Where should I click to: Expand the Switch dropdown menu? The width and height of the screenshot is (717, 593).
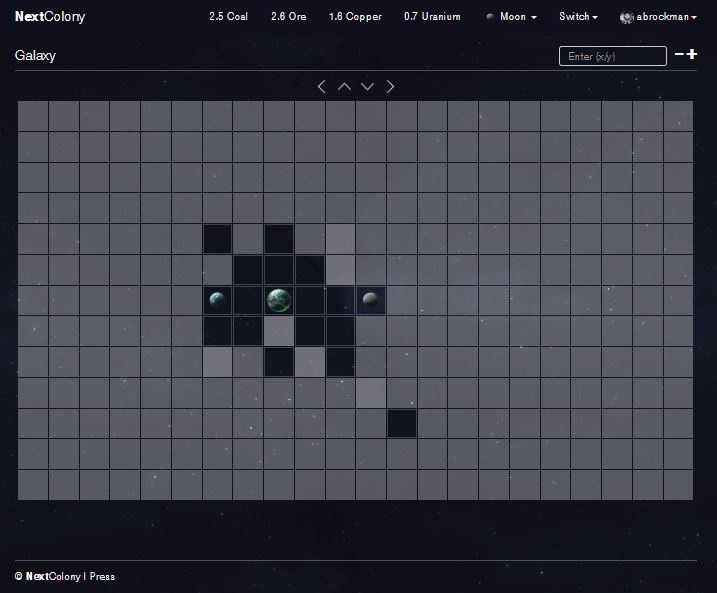578,17
